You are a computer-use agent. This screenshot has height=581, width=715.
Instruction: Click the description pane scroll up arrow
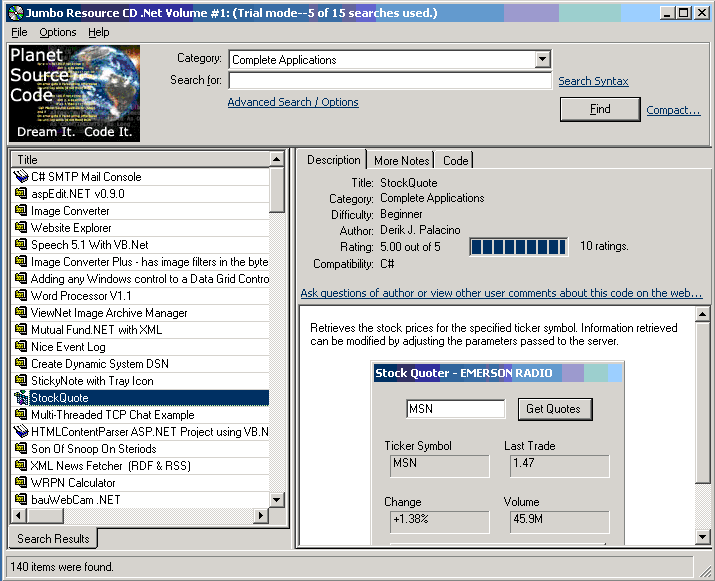[702, 314]
